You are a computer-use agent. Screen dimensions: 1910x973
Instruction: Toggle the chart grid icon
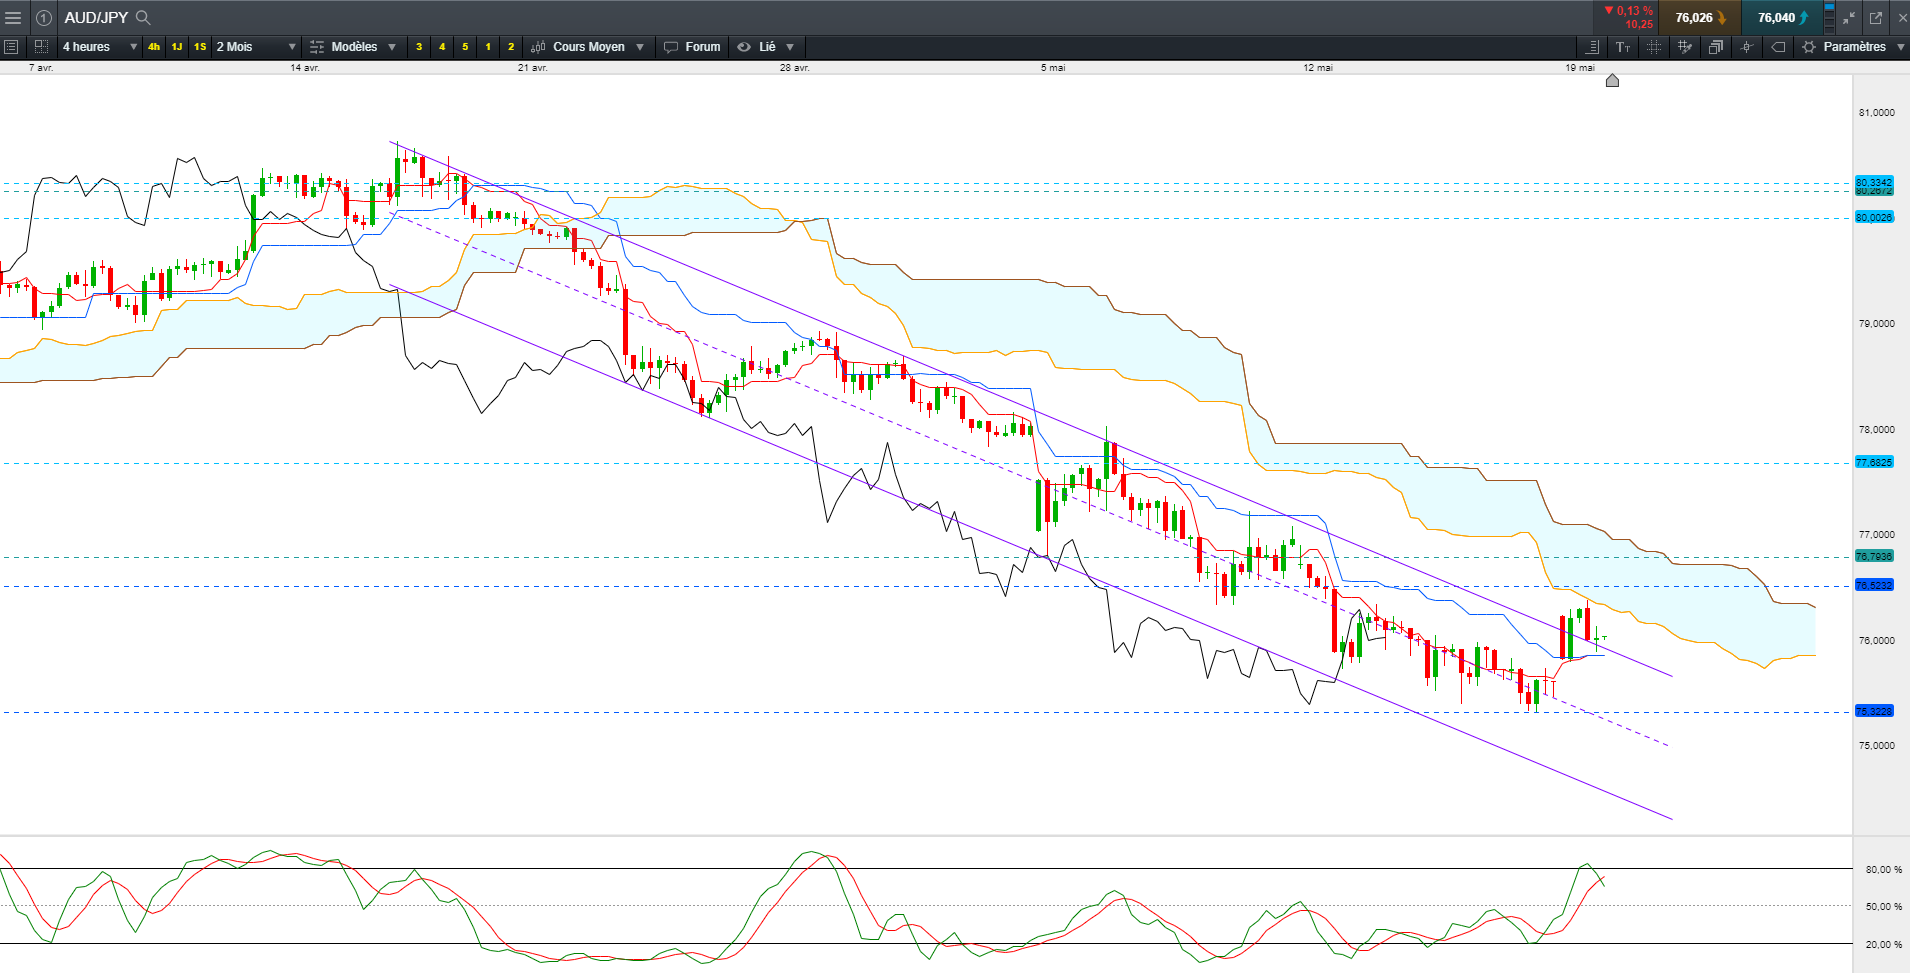coord(1654,47)
